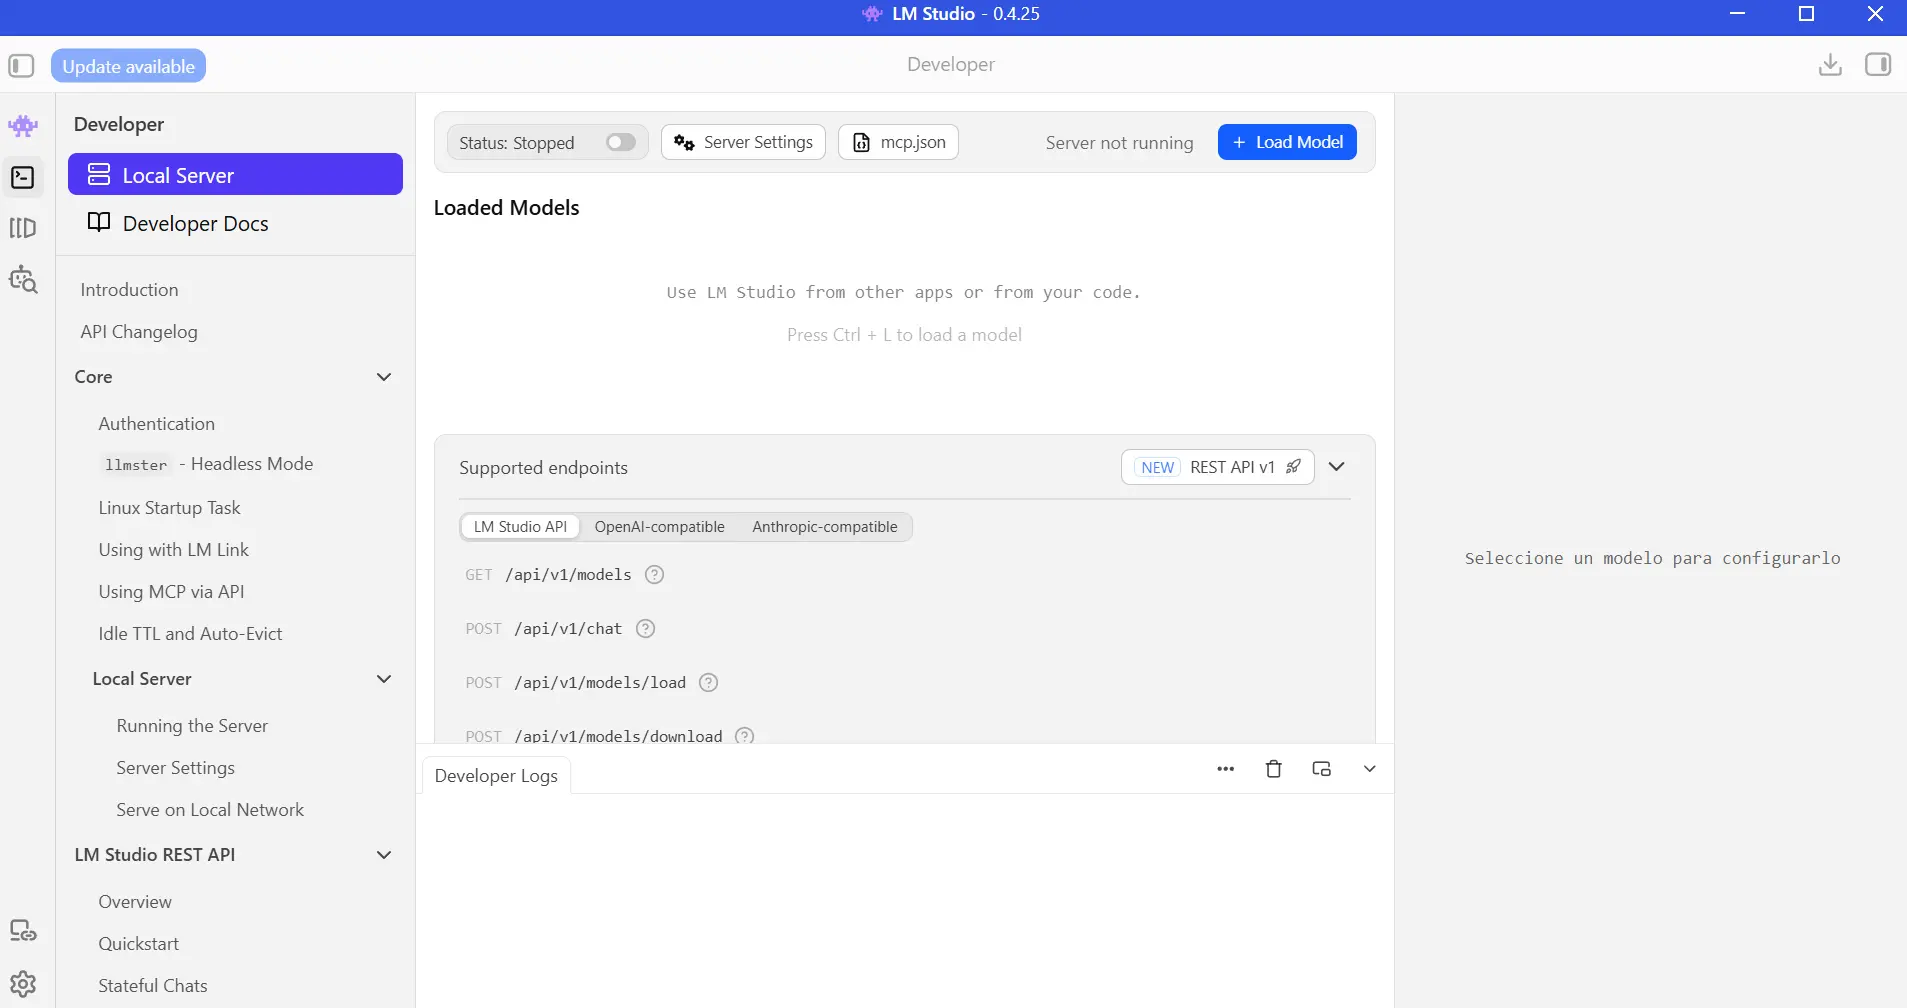Switch to the Anthropic-compatible tab
The image size is (1907, 1008).
[x=825, y=527]
